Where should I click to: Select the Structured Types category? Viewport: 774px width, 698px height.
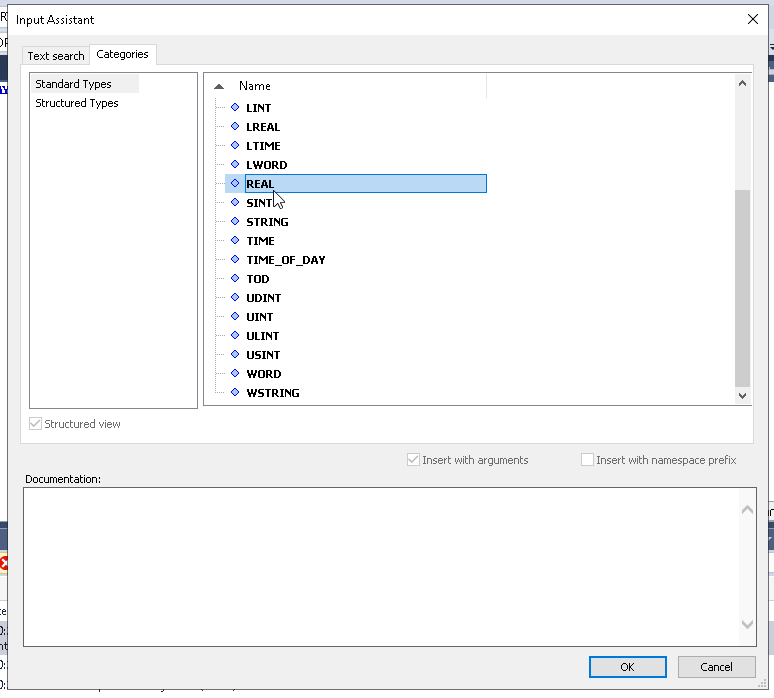click(77, 103)
